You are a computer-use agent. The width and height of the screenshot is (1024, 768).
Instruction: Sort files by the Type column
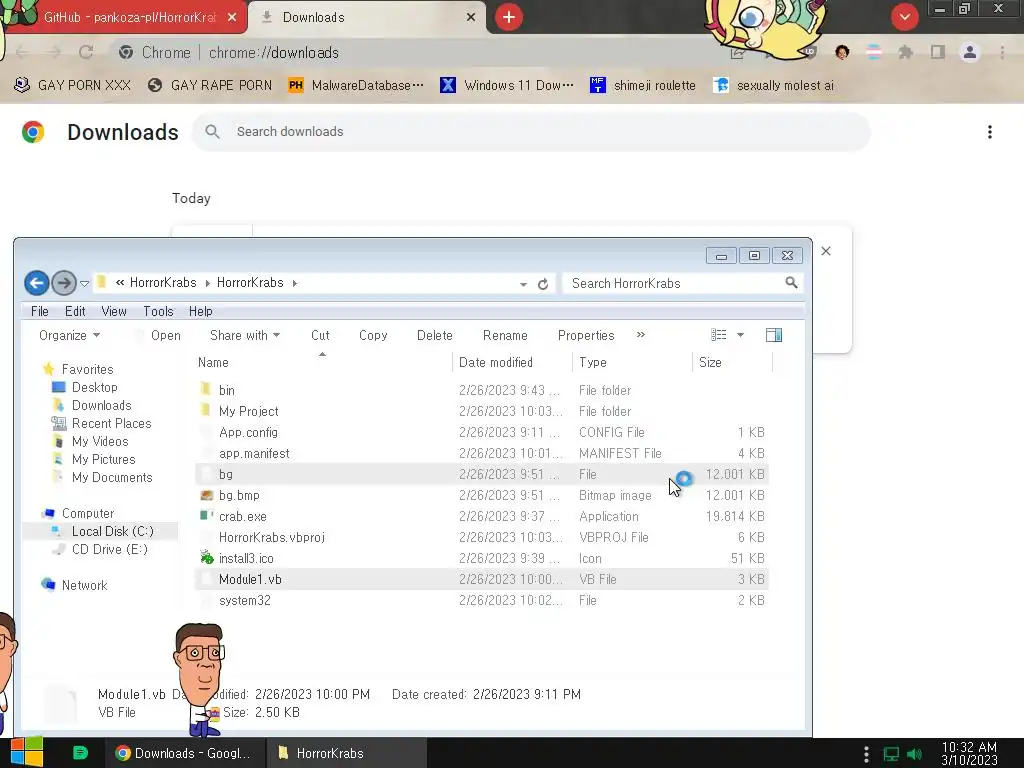click(632, 362)
